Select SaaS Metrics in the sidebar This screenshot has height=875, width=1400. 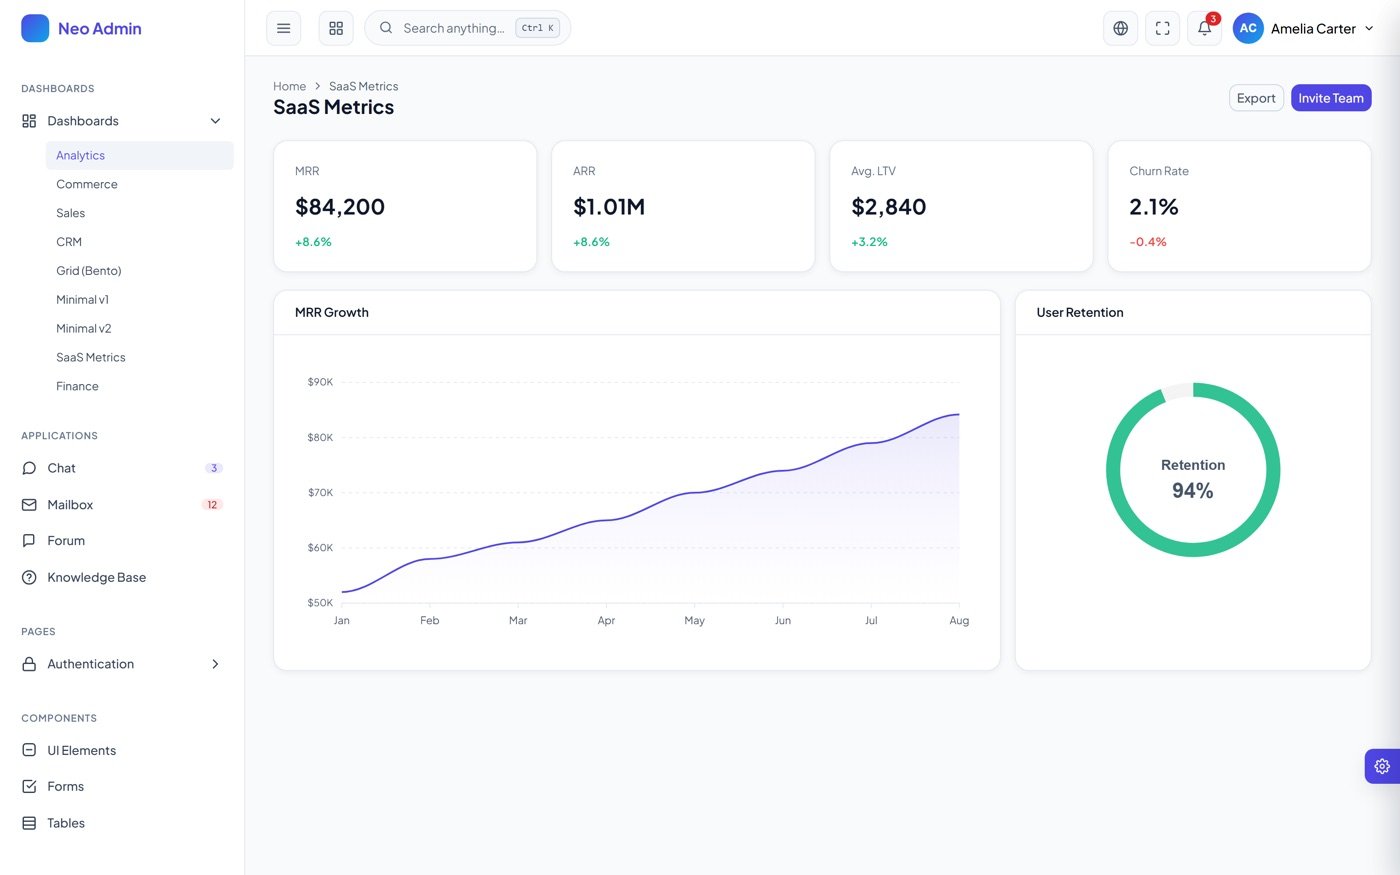pos(139,357)
